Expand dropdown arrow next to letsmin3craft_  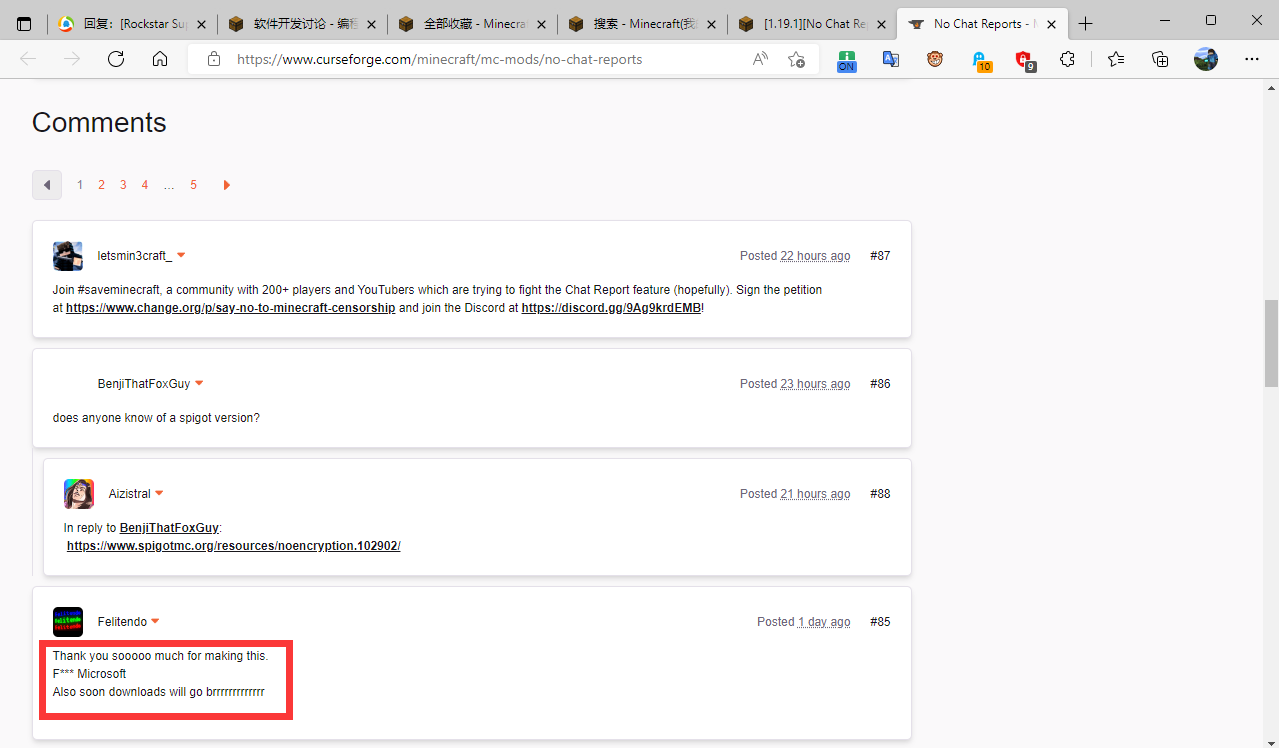[181, 256]
